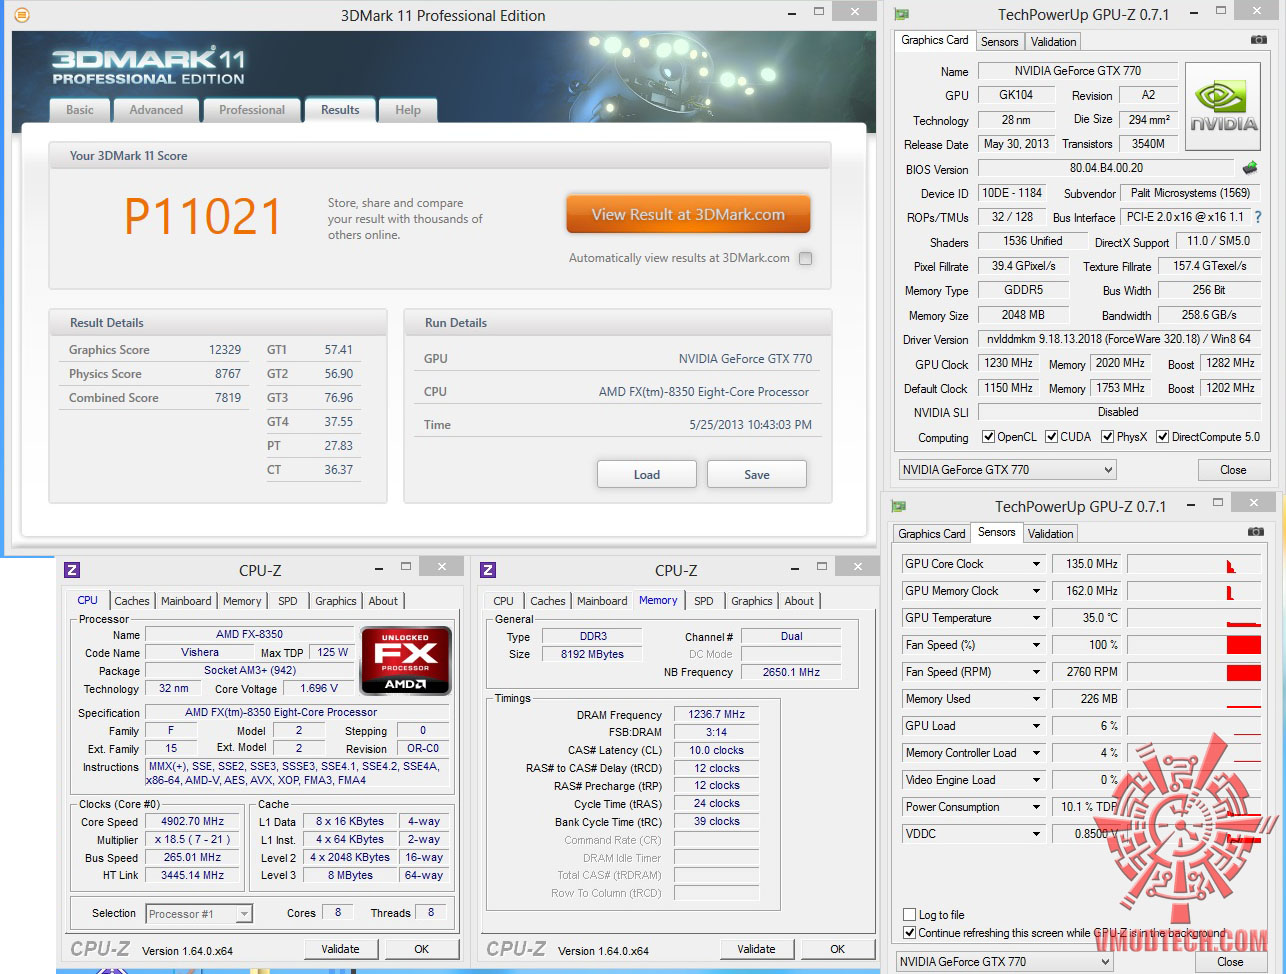The height and width of the screenshot is (974, 1286).
Task: Open the graphics card selector in GPU-Z Graphics Card window
Action: pyautogui.click(x=1006, y=470)
